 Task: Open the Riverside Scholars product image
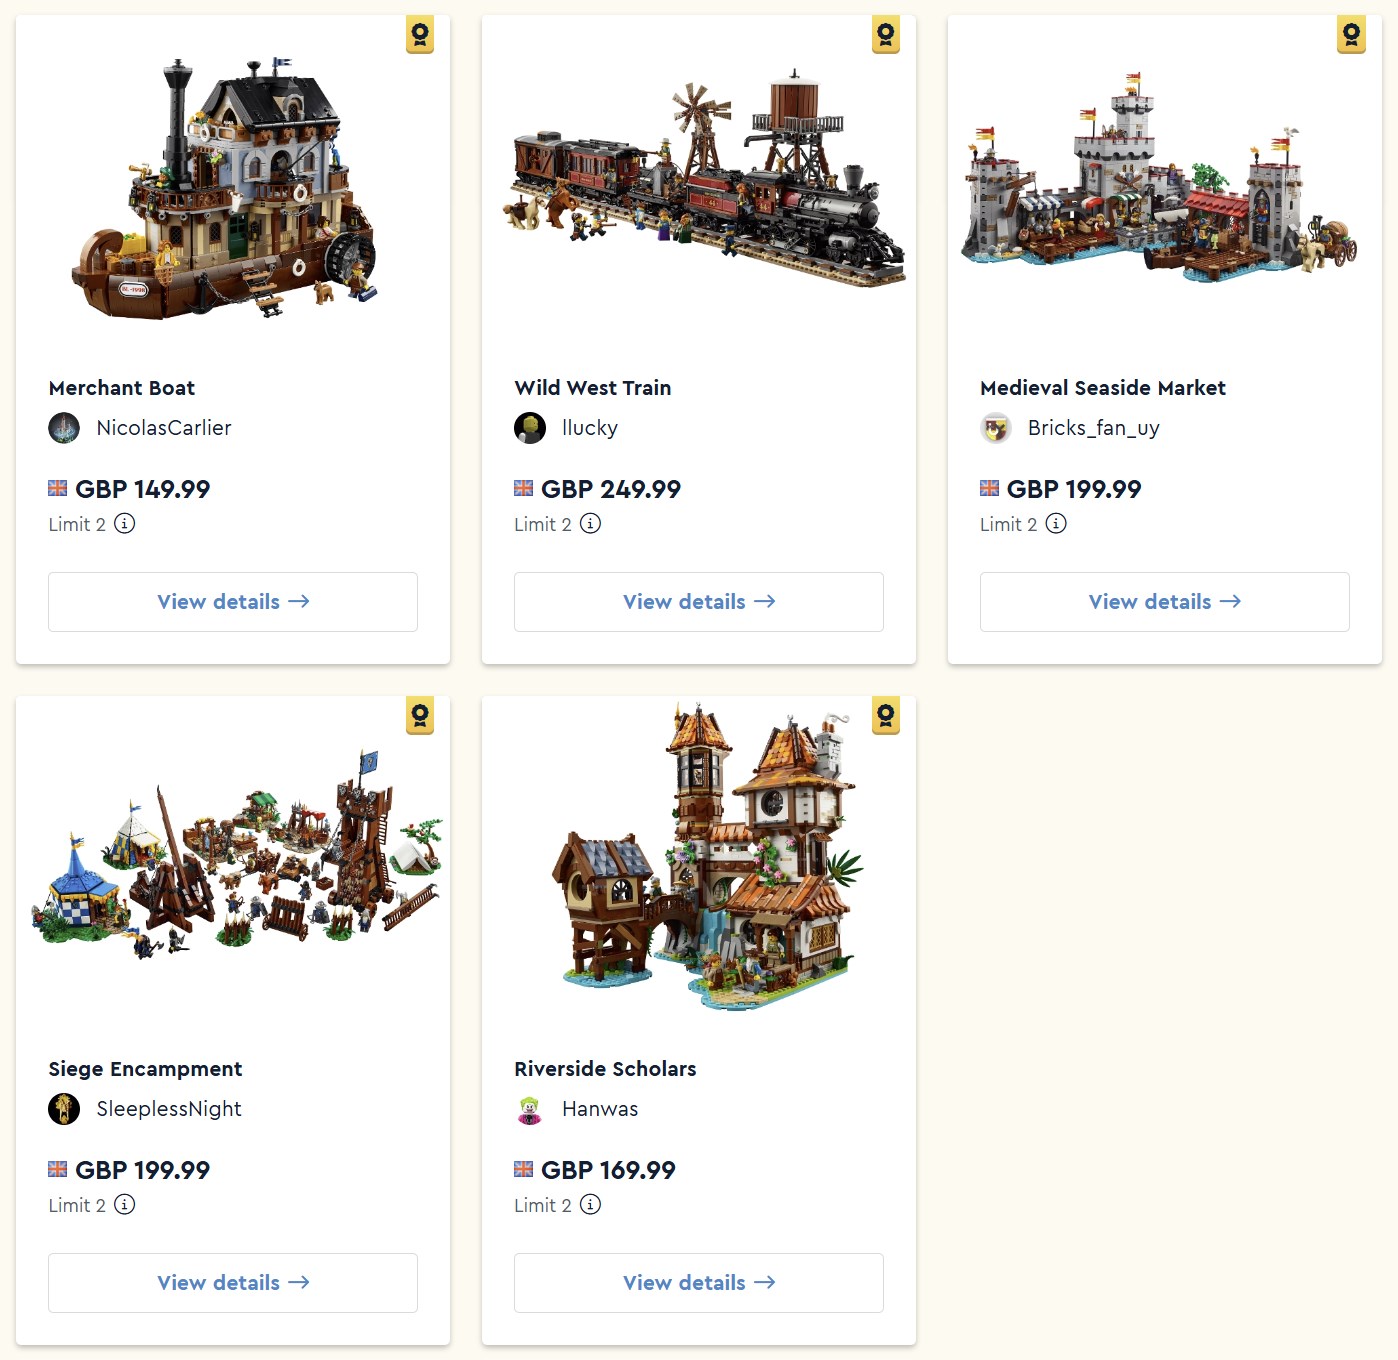pyautogui.click(x=708, y=855)
